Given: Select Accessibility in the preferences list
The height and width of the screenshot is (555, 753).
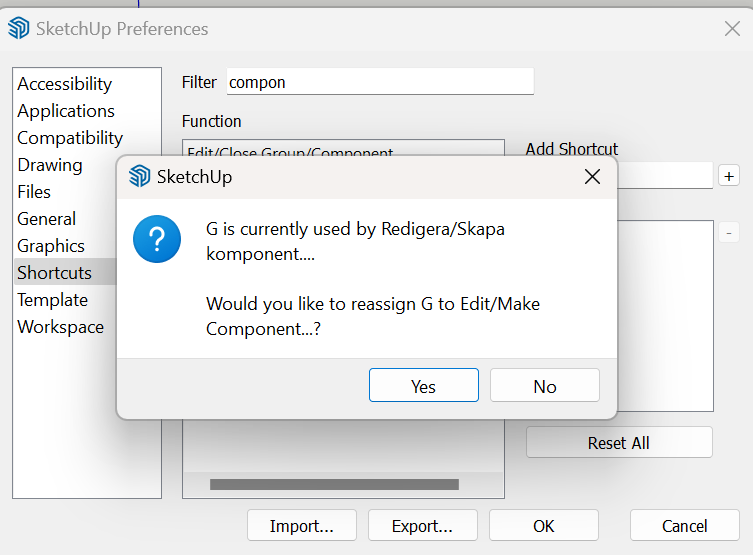Looking at the screenshot, I should coord(65,84).
